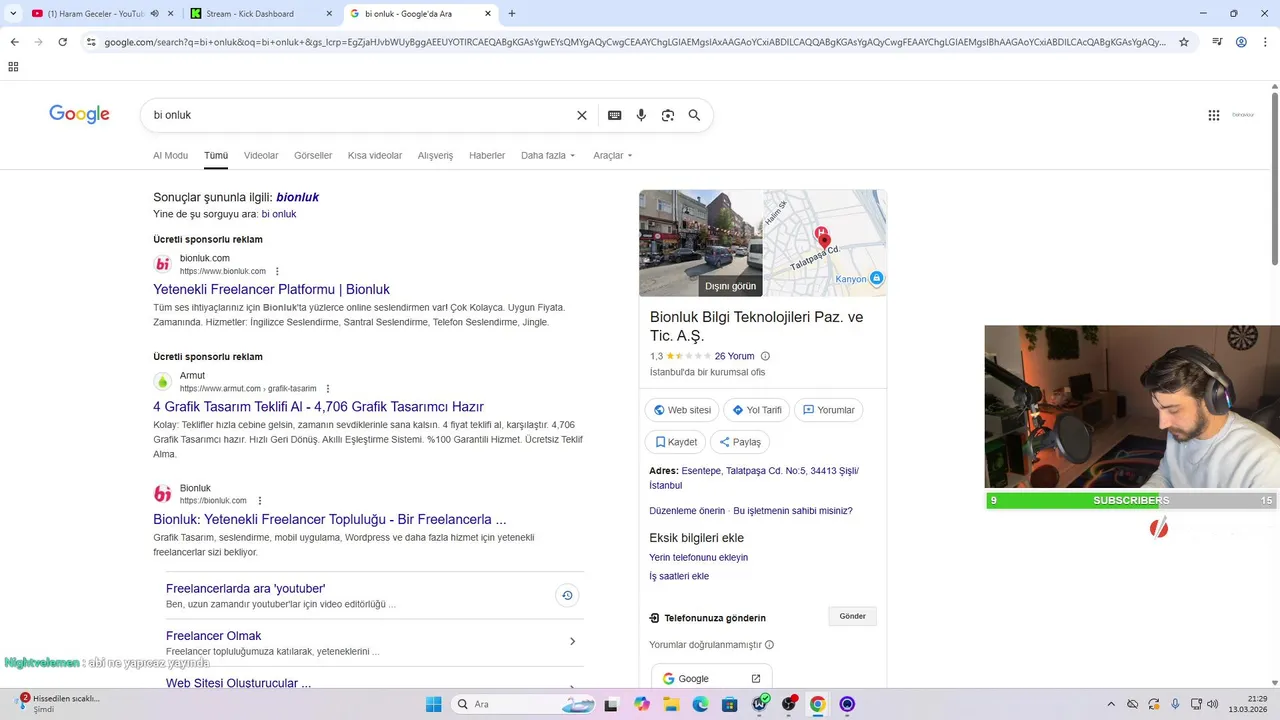Search by image with the lens icon
The image size is (1280, 720).
[x=668, y=115]
